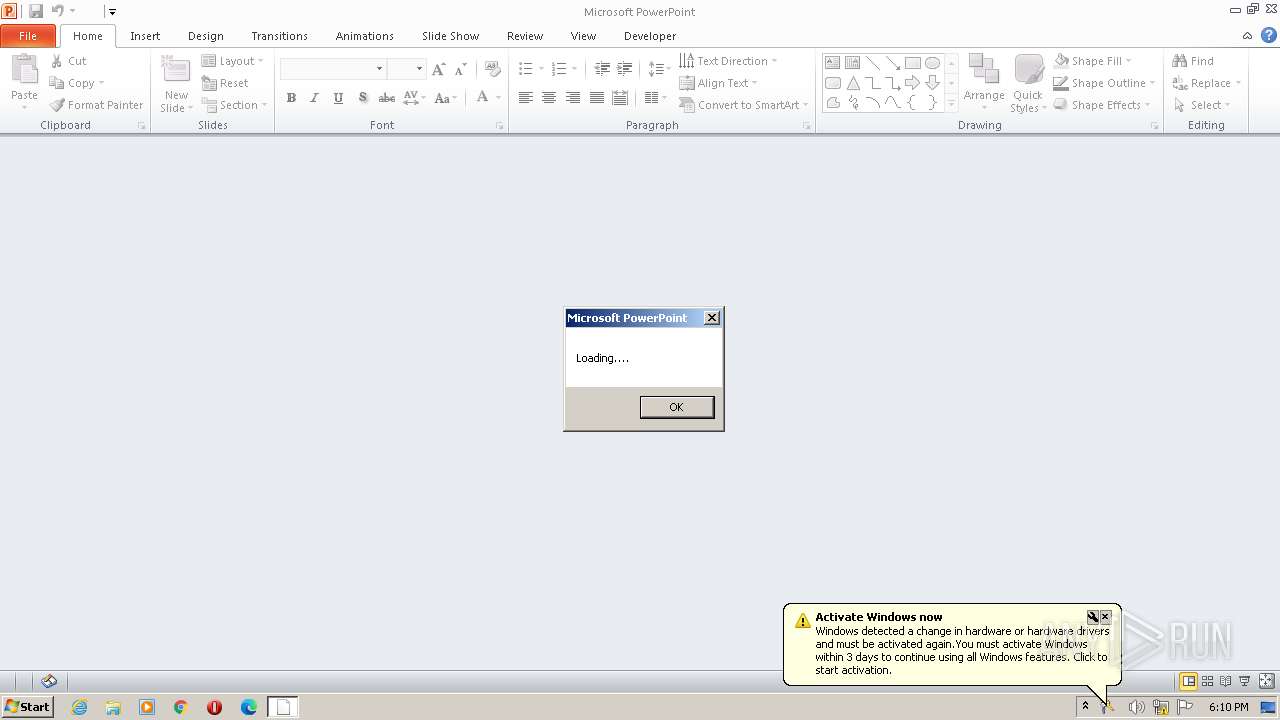1280x720 pixels.
Task: Toggle Strikethrough formatting
Action: pyautogui.click(x=386, y=98)
